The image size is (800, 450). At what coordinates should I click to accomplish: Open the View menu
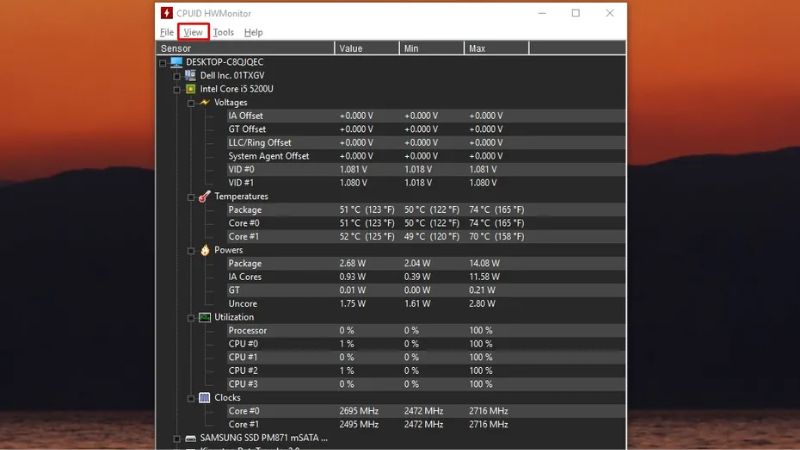tap(193, 32)
